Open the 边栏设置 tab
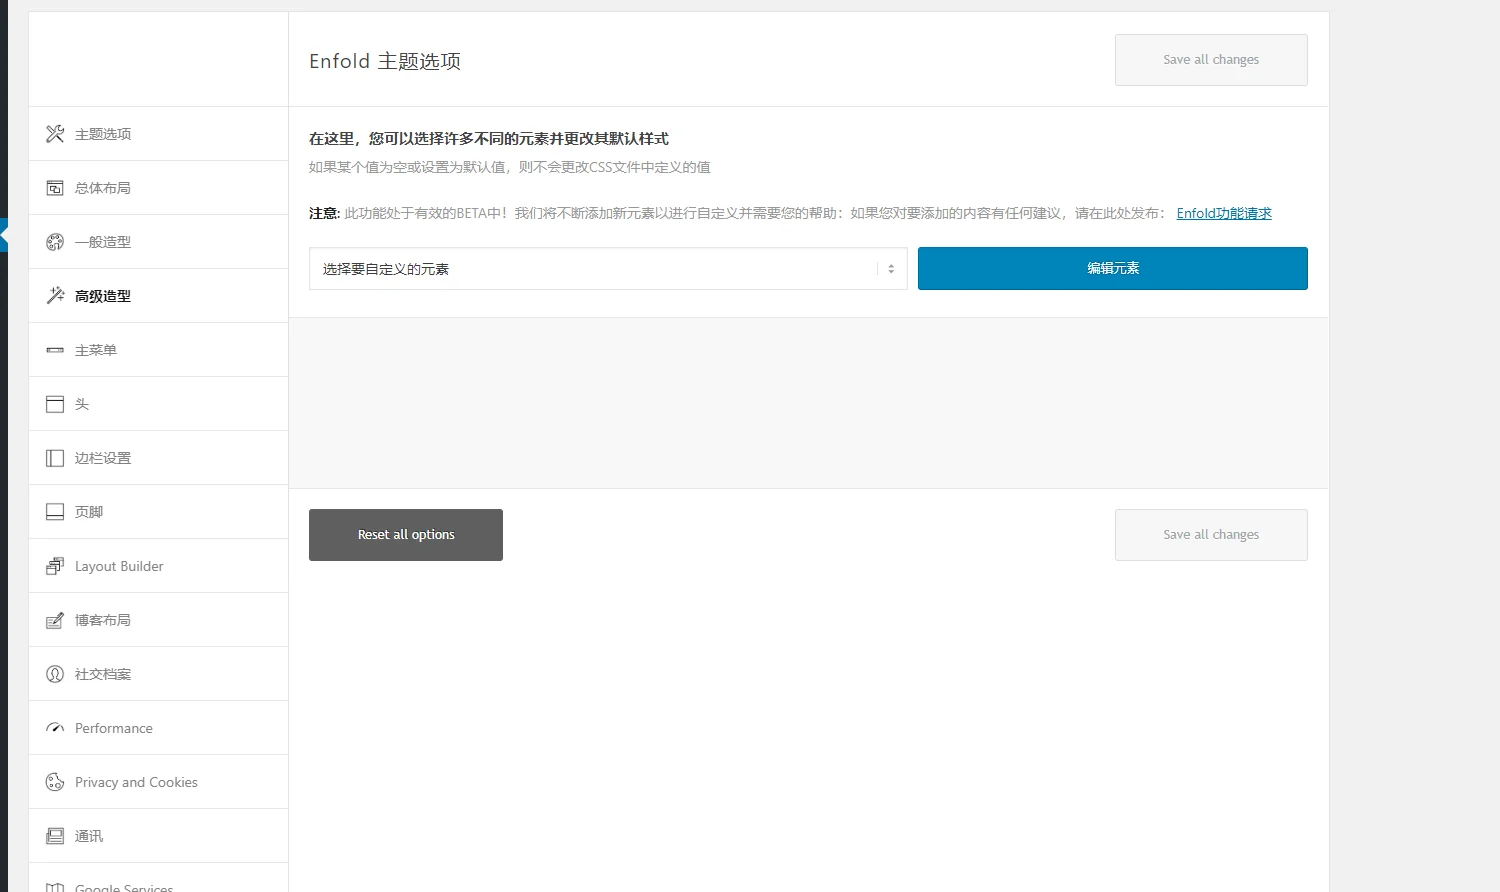This screenshot has height=892, width=1500. (x=158, y=458)
